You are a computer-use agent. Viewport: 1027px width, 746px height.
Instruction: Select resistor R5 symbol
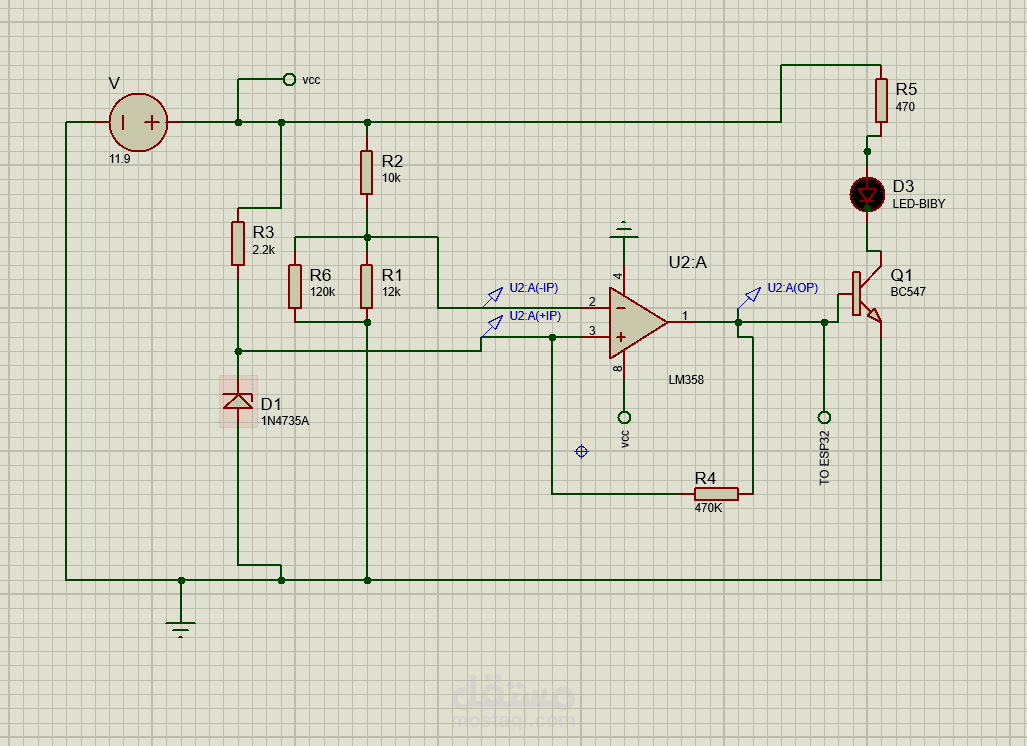click(x=882, y=100)
